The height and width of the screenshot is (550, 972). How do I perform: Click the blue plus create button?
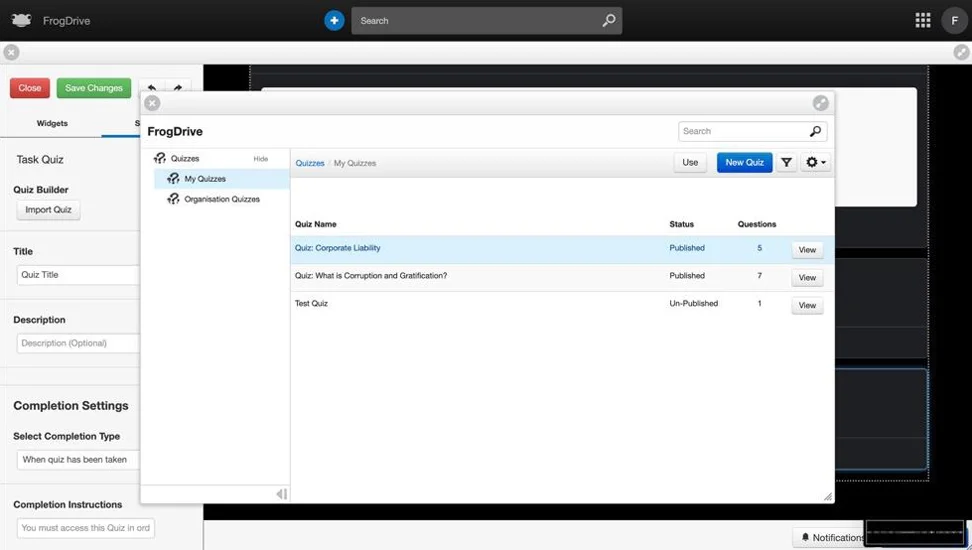[334, 20]
